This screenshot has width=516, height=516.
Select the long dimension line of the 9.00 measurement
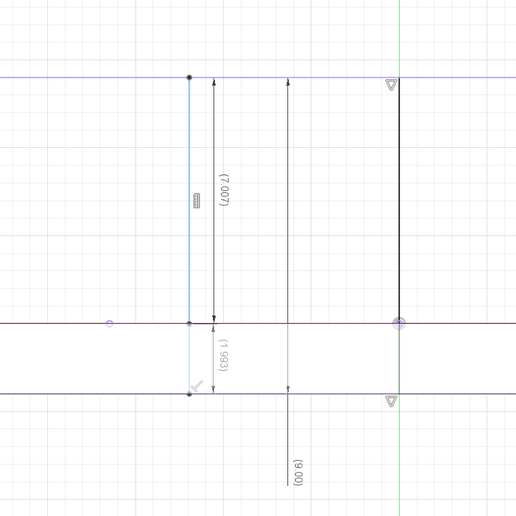click(288, 282)
